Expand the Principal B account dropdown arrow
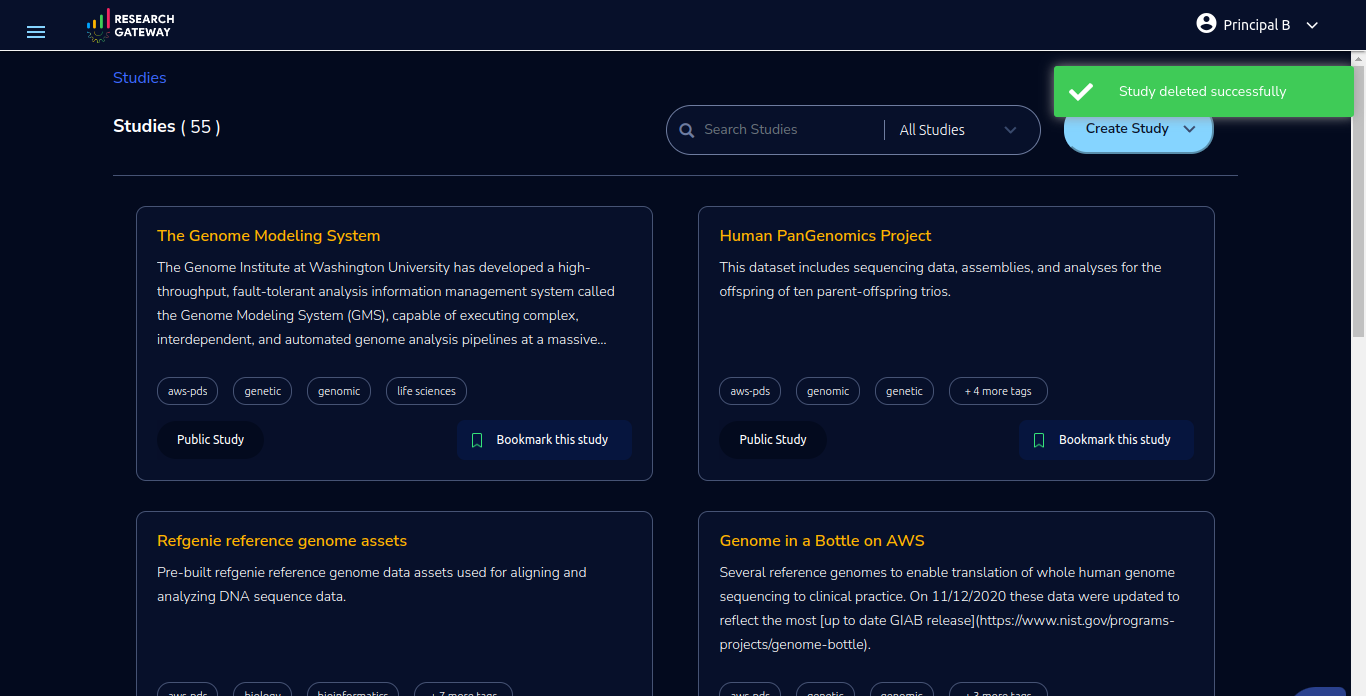Image resolution: width=1366 pixels, height=696 pixels. (x=1312, y=25)
